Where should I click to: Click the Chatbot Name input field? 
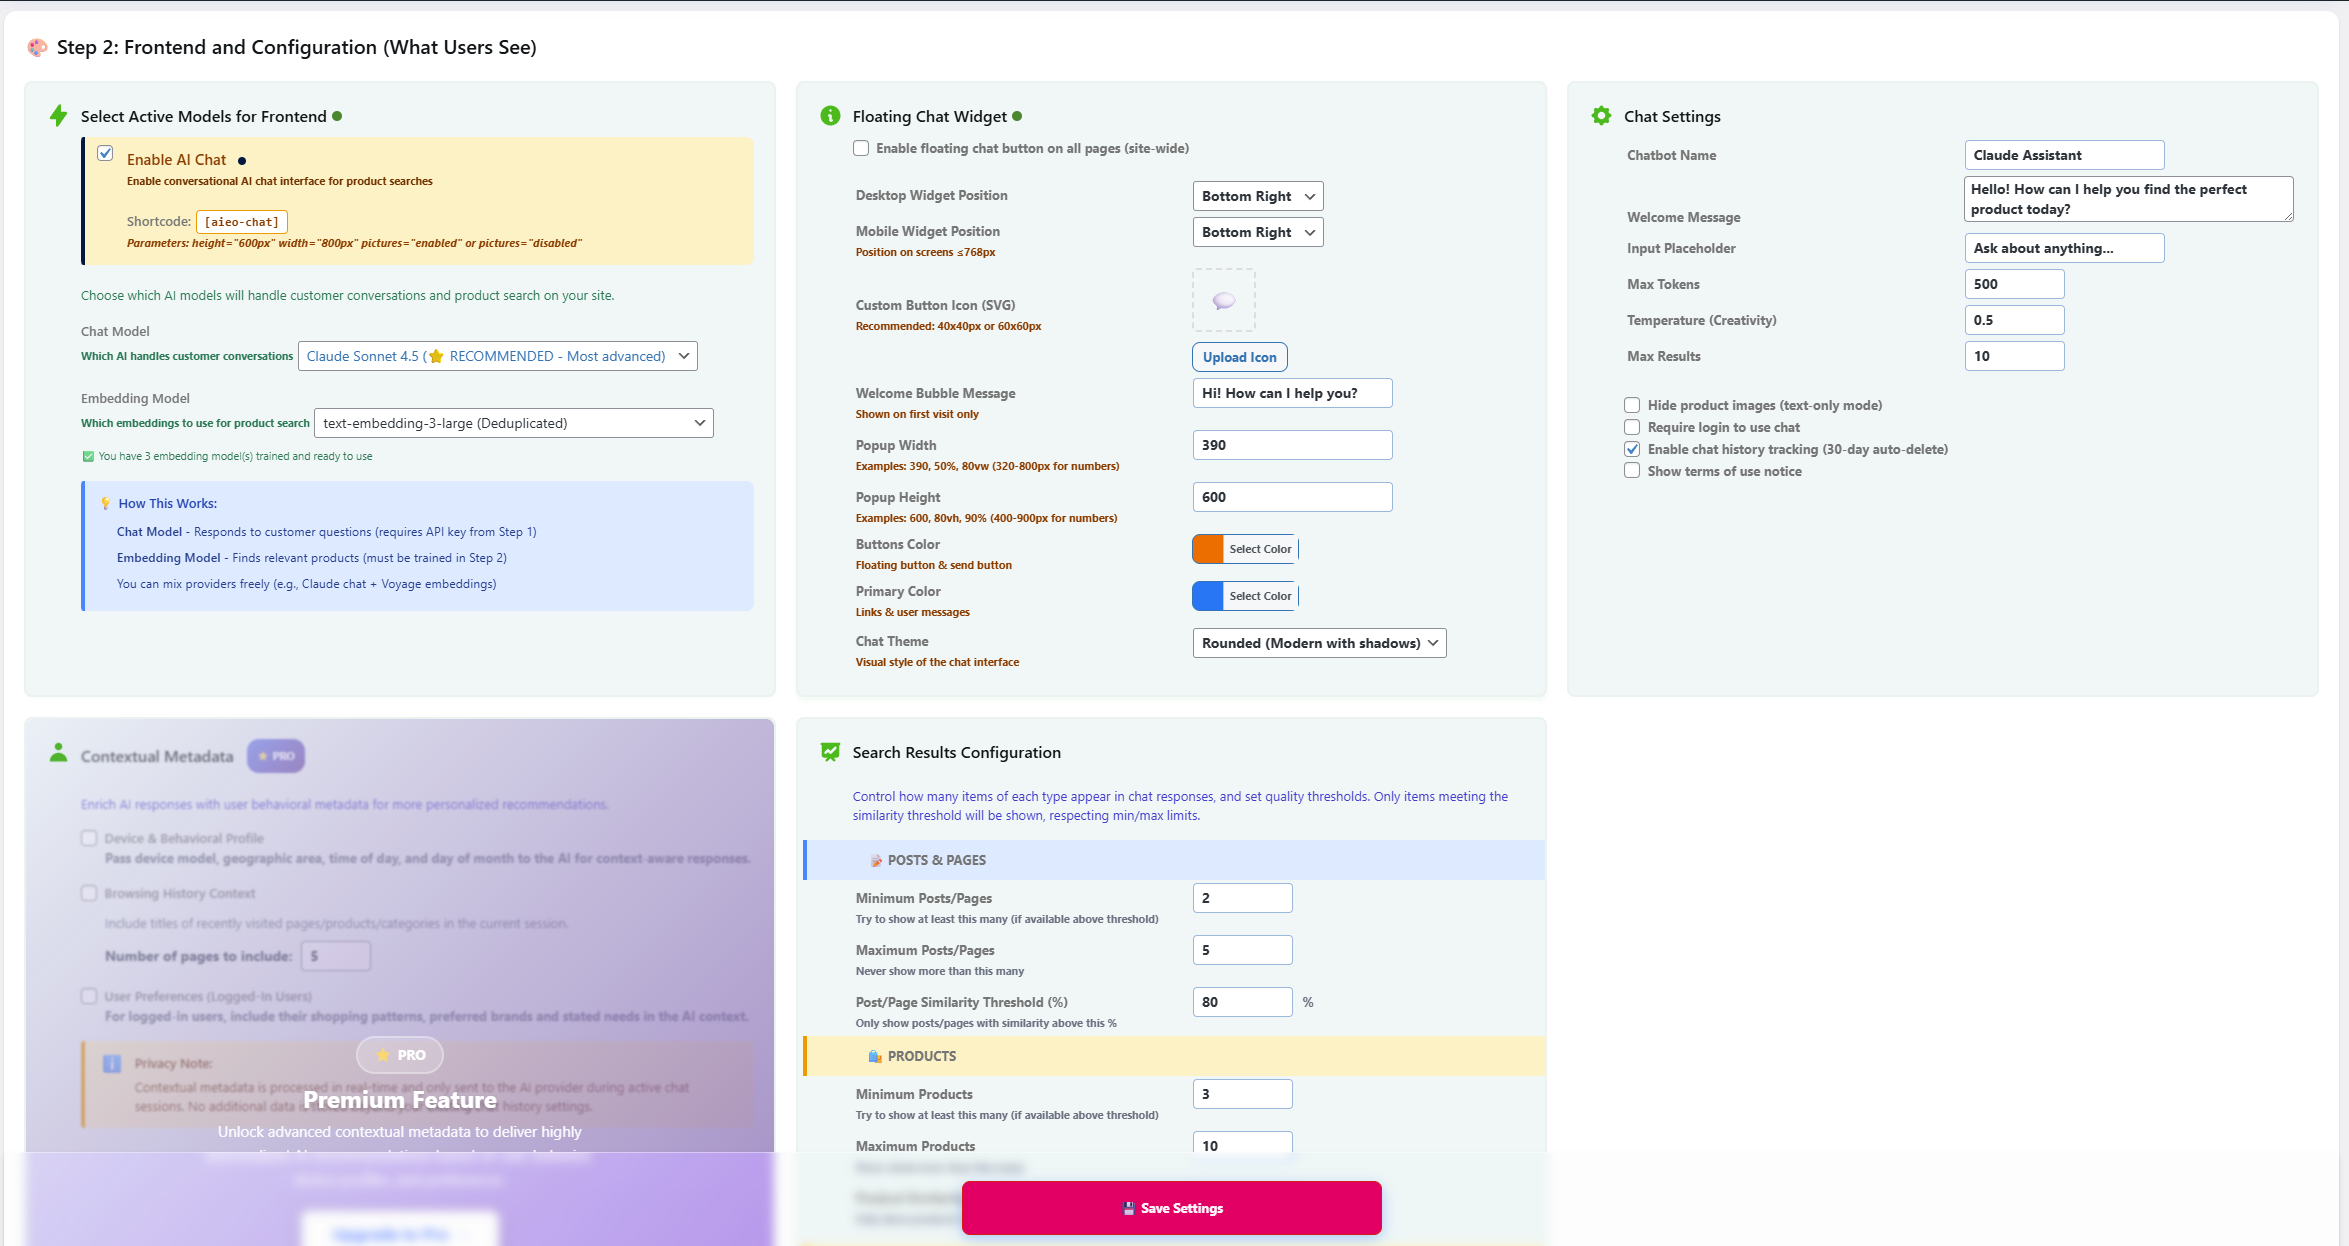click(2064, 155)
